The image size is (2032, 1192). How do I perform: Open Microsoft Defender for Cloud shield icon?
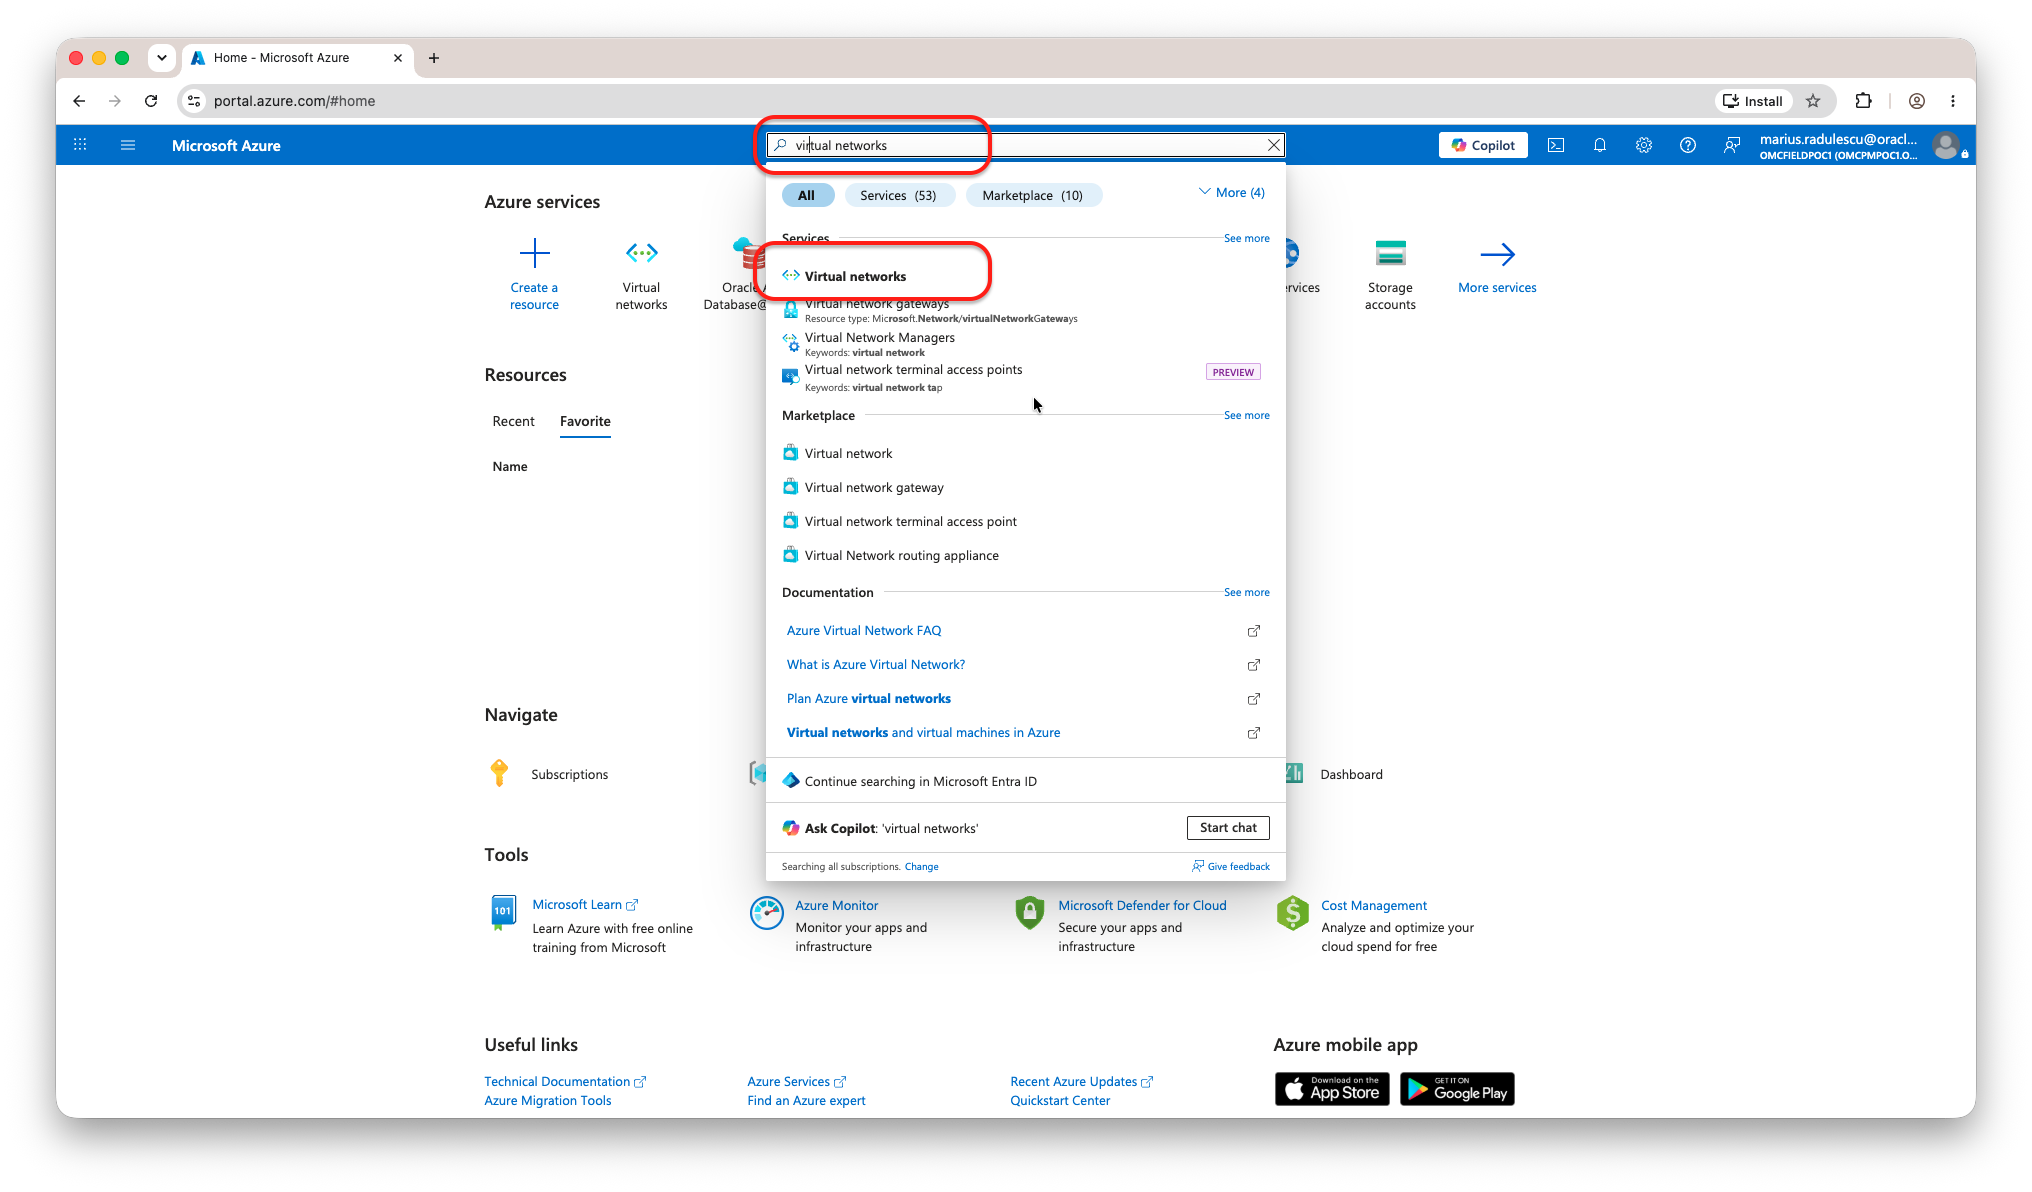pos(1029,912)
